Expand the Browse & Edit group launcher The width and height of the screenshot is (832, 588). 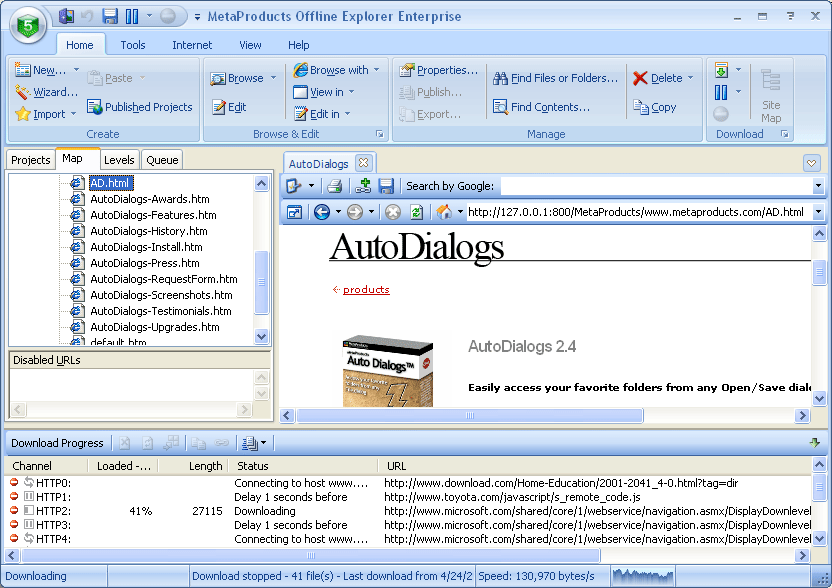pos(380,134)
